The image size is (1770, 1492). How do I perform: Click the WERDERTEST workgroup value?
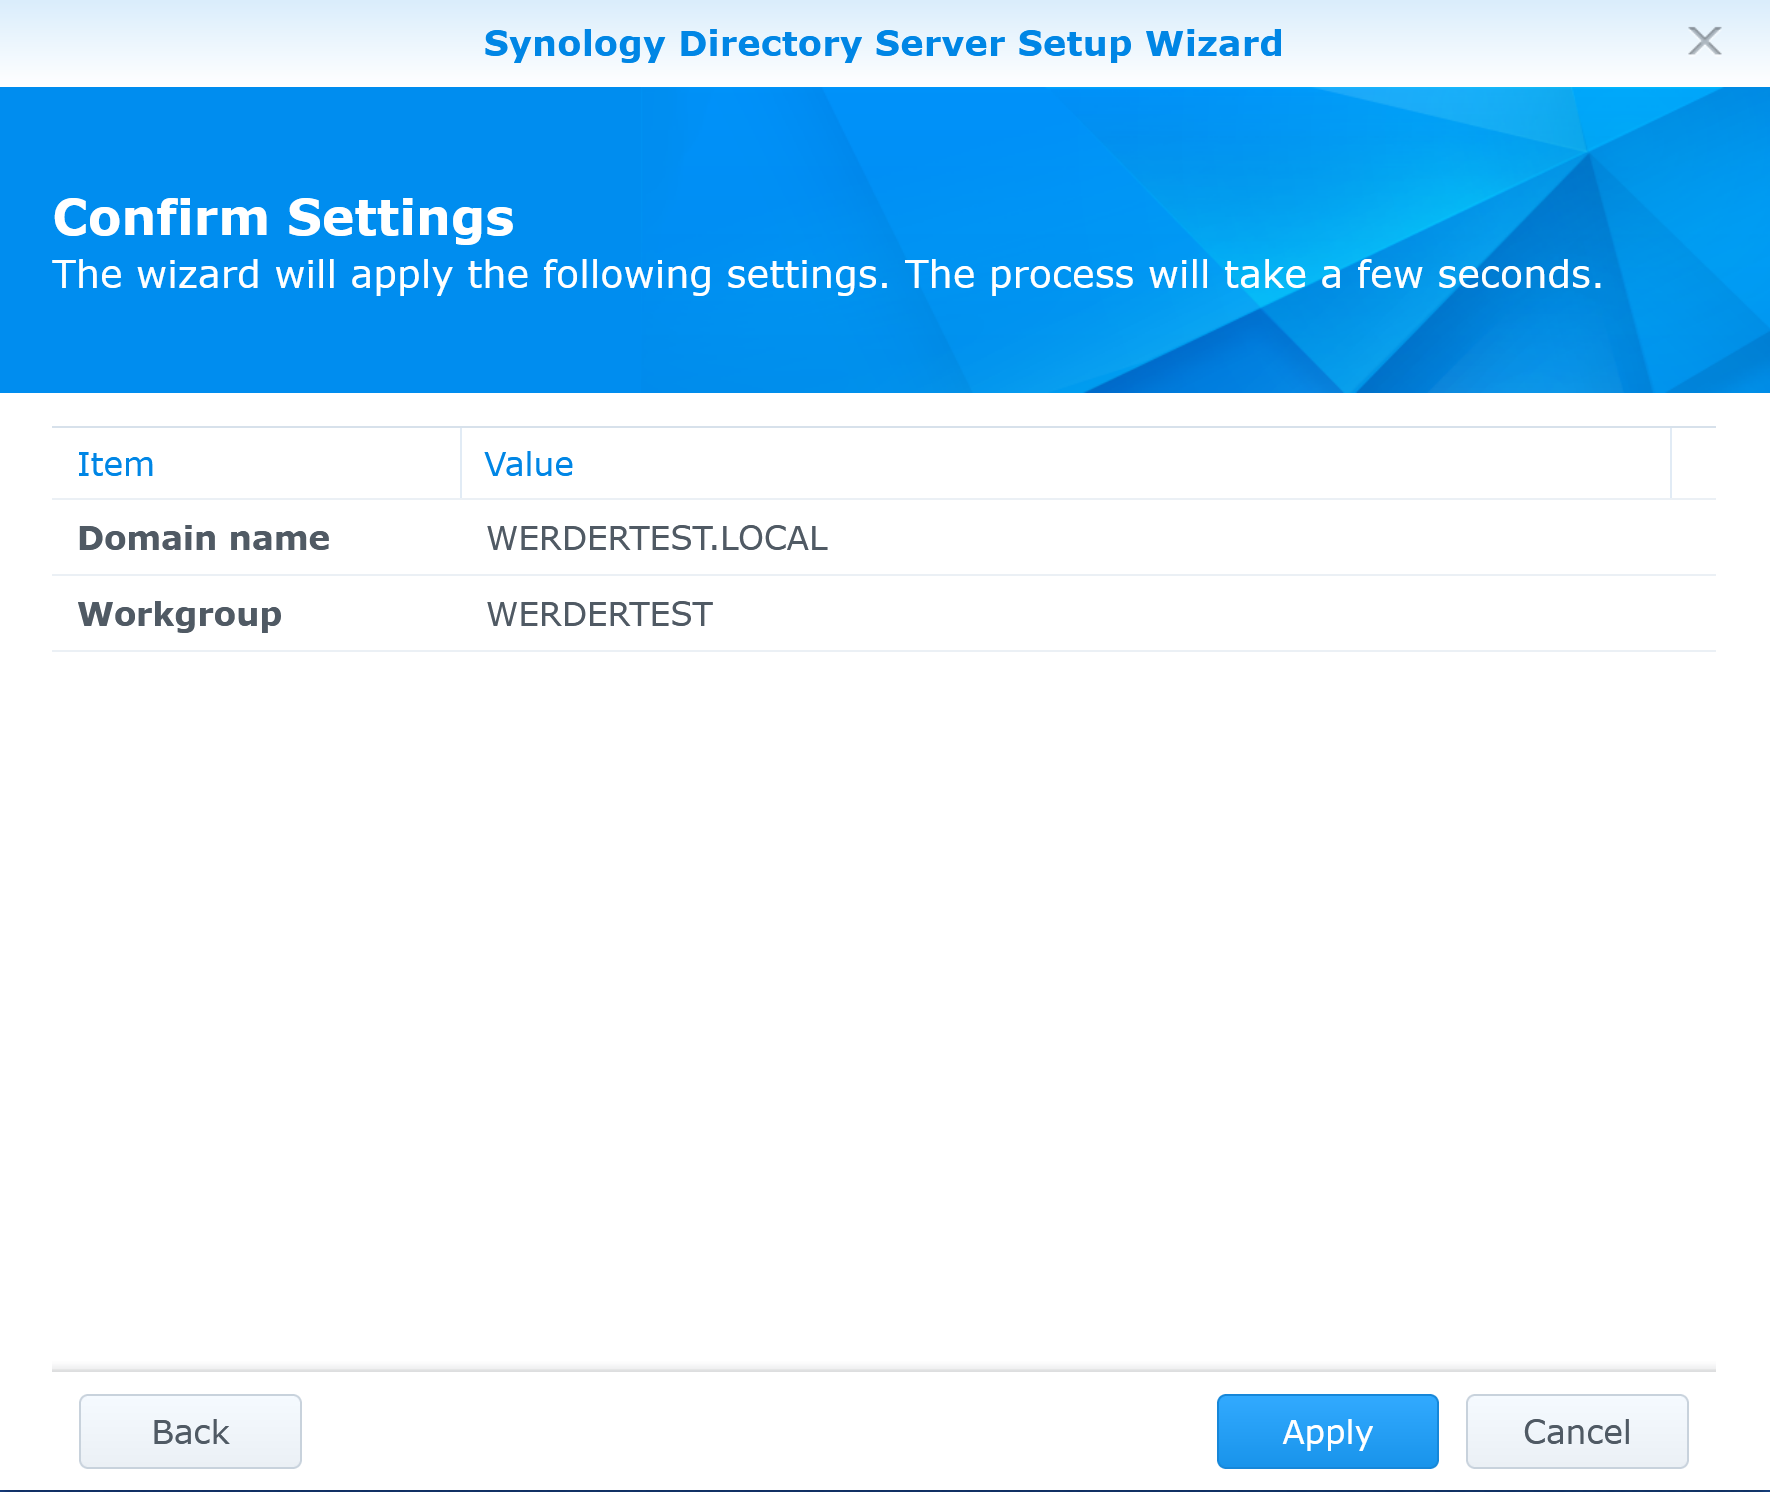tap(598, 613)
